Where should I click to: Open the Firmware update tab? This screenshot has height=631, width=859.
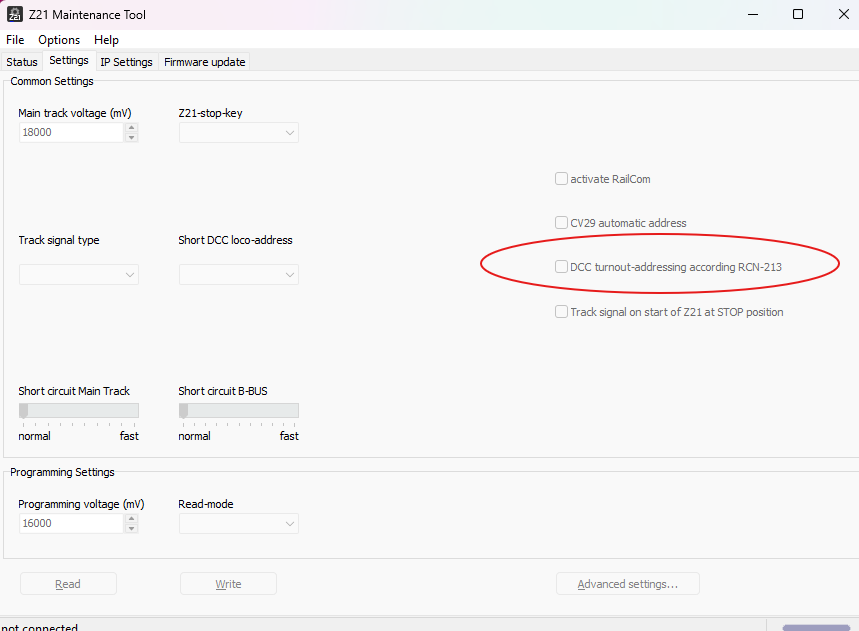point(205,62)
